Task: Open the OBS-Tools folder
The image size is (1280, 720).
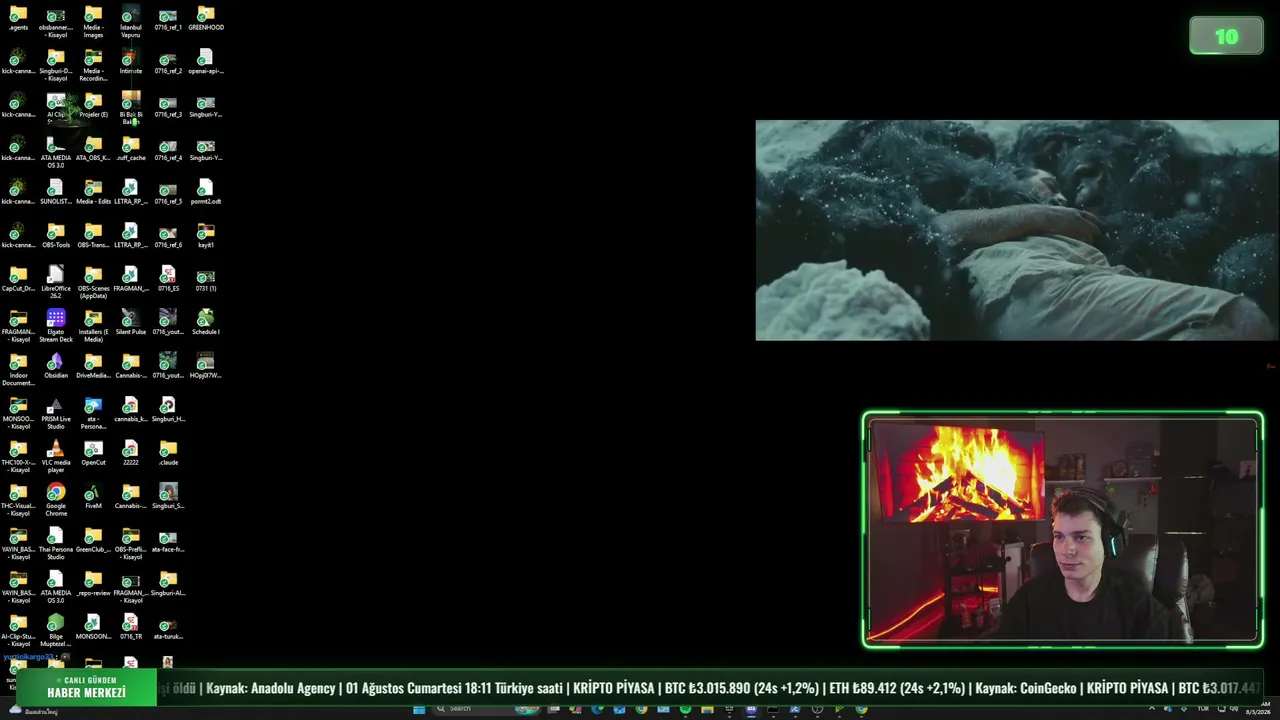Action: click(56, 236)
